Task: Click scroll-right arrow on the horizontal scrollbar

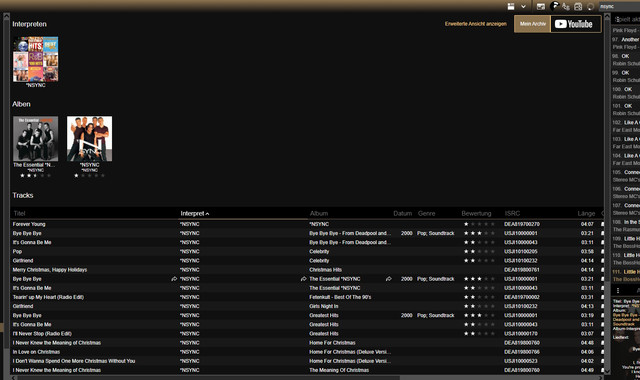Action: tap(600, 378)
